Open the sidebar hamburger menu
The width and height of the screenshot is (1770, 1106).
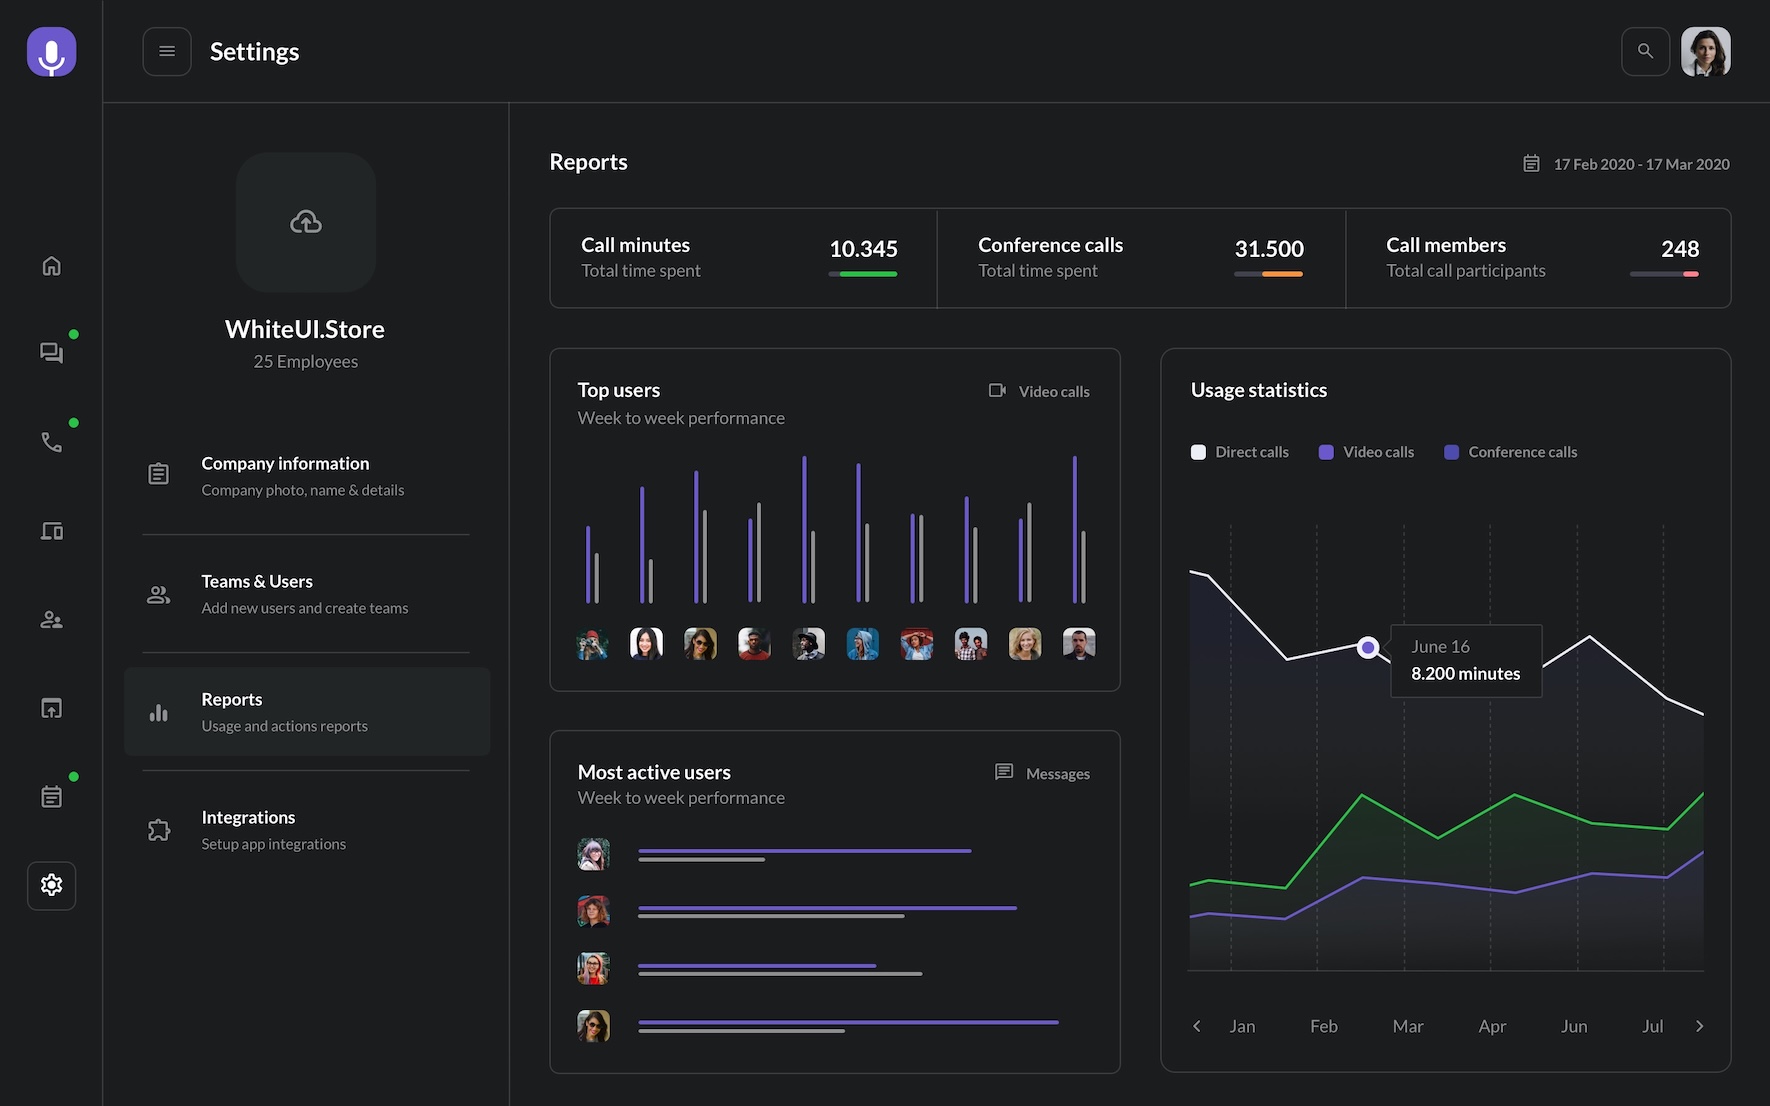167,51
